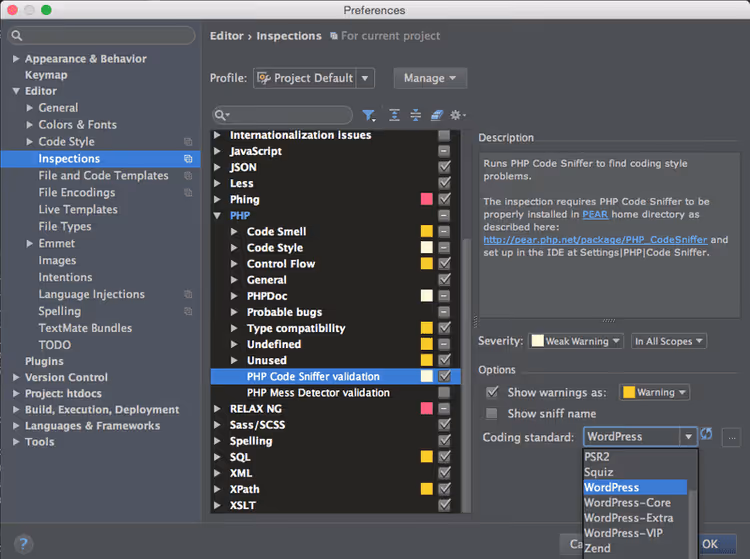Click the inspections search field

click(282, 115)
